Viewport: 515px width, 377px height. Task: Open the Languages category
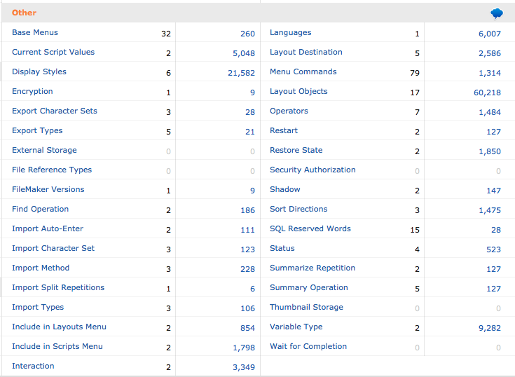290,33
